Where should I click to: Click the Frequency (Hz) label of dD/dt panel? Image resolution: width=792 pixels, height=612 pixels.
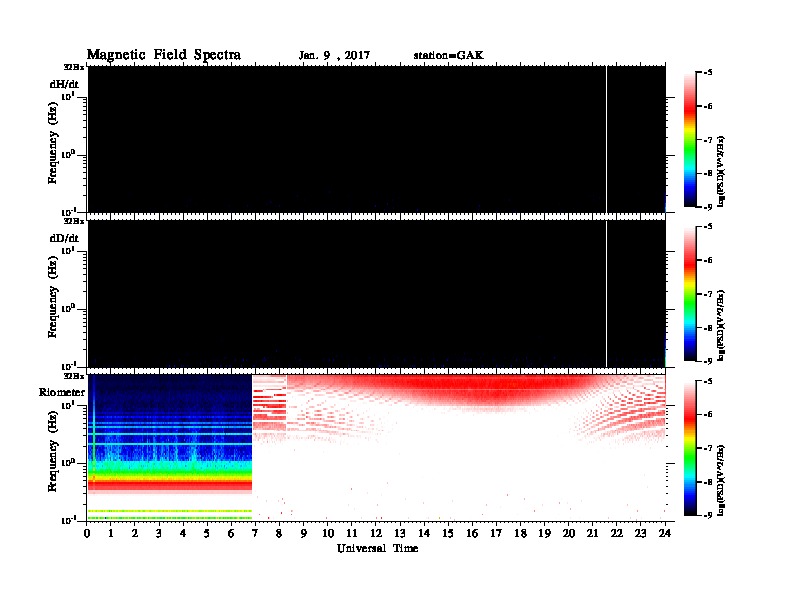pyautogui.click(x=53, y=297)
